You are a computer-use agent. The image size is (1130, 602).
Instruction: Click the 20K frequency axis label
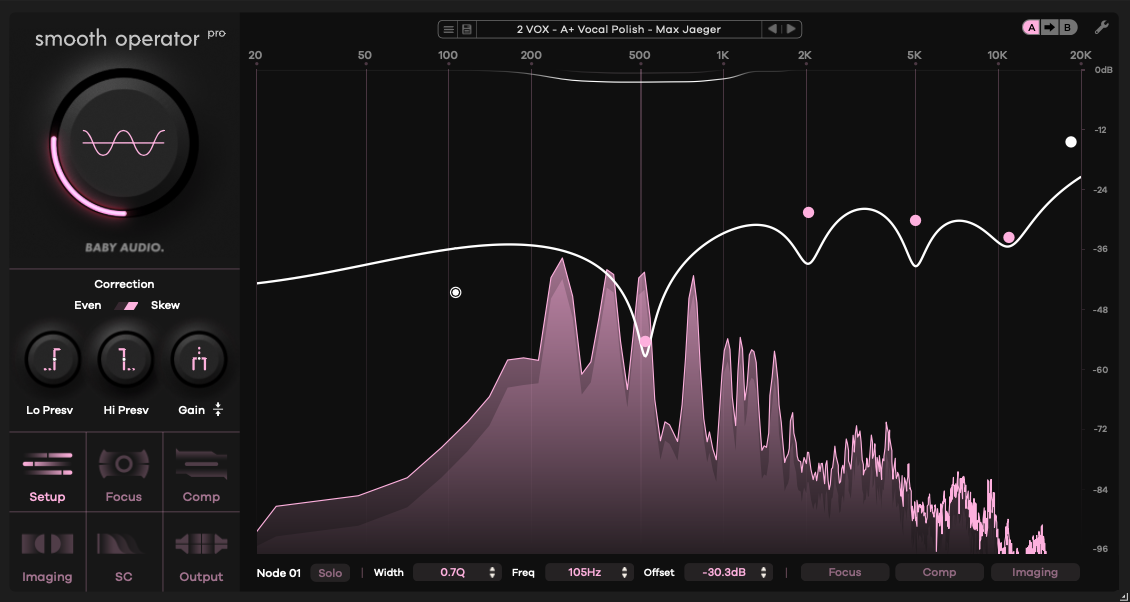pyautogui.click(x=1080, y=56)
